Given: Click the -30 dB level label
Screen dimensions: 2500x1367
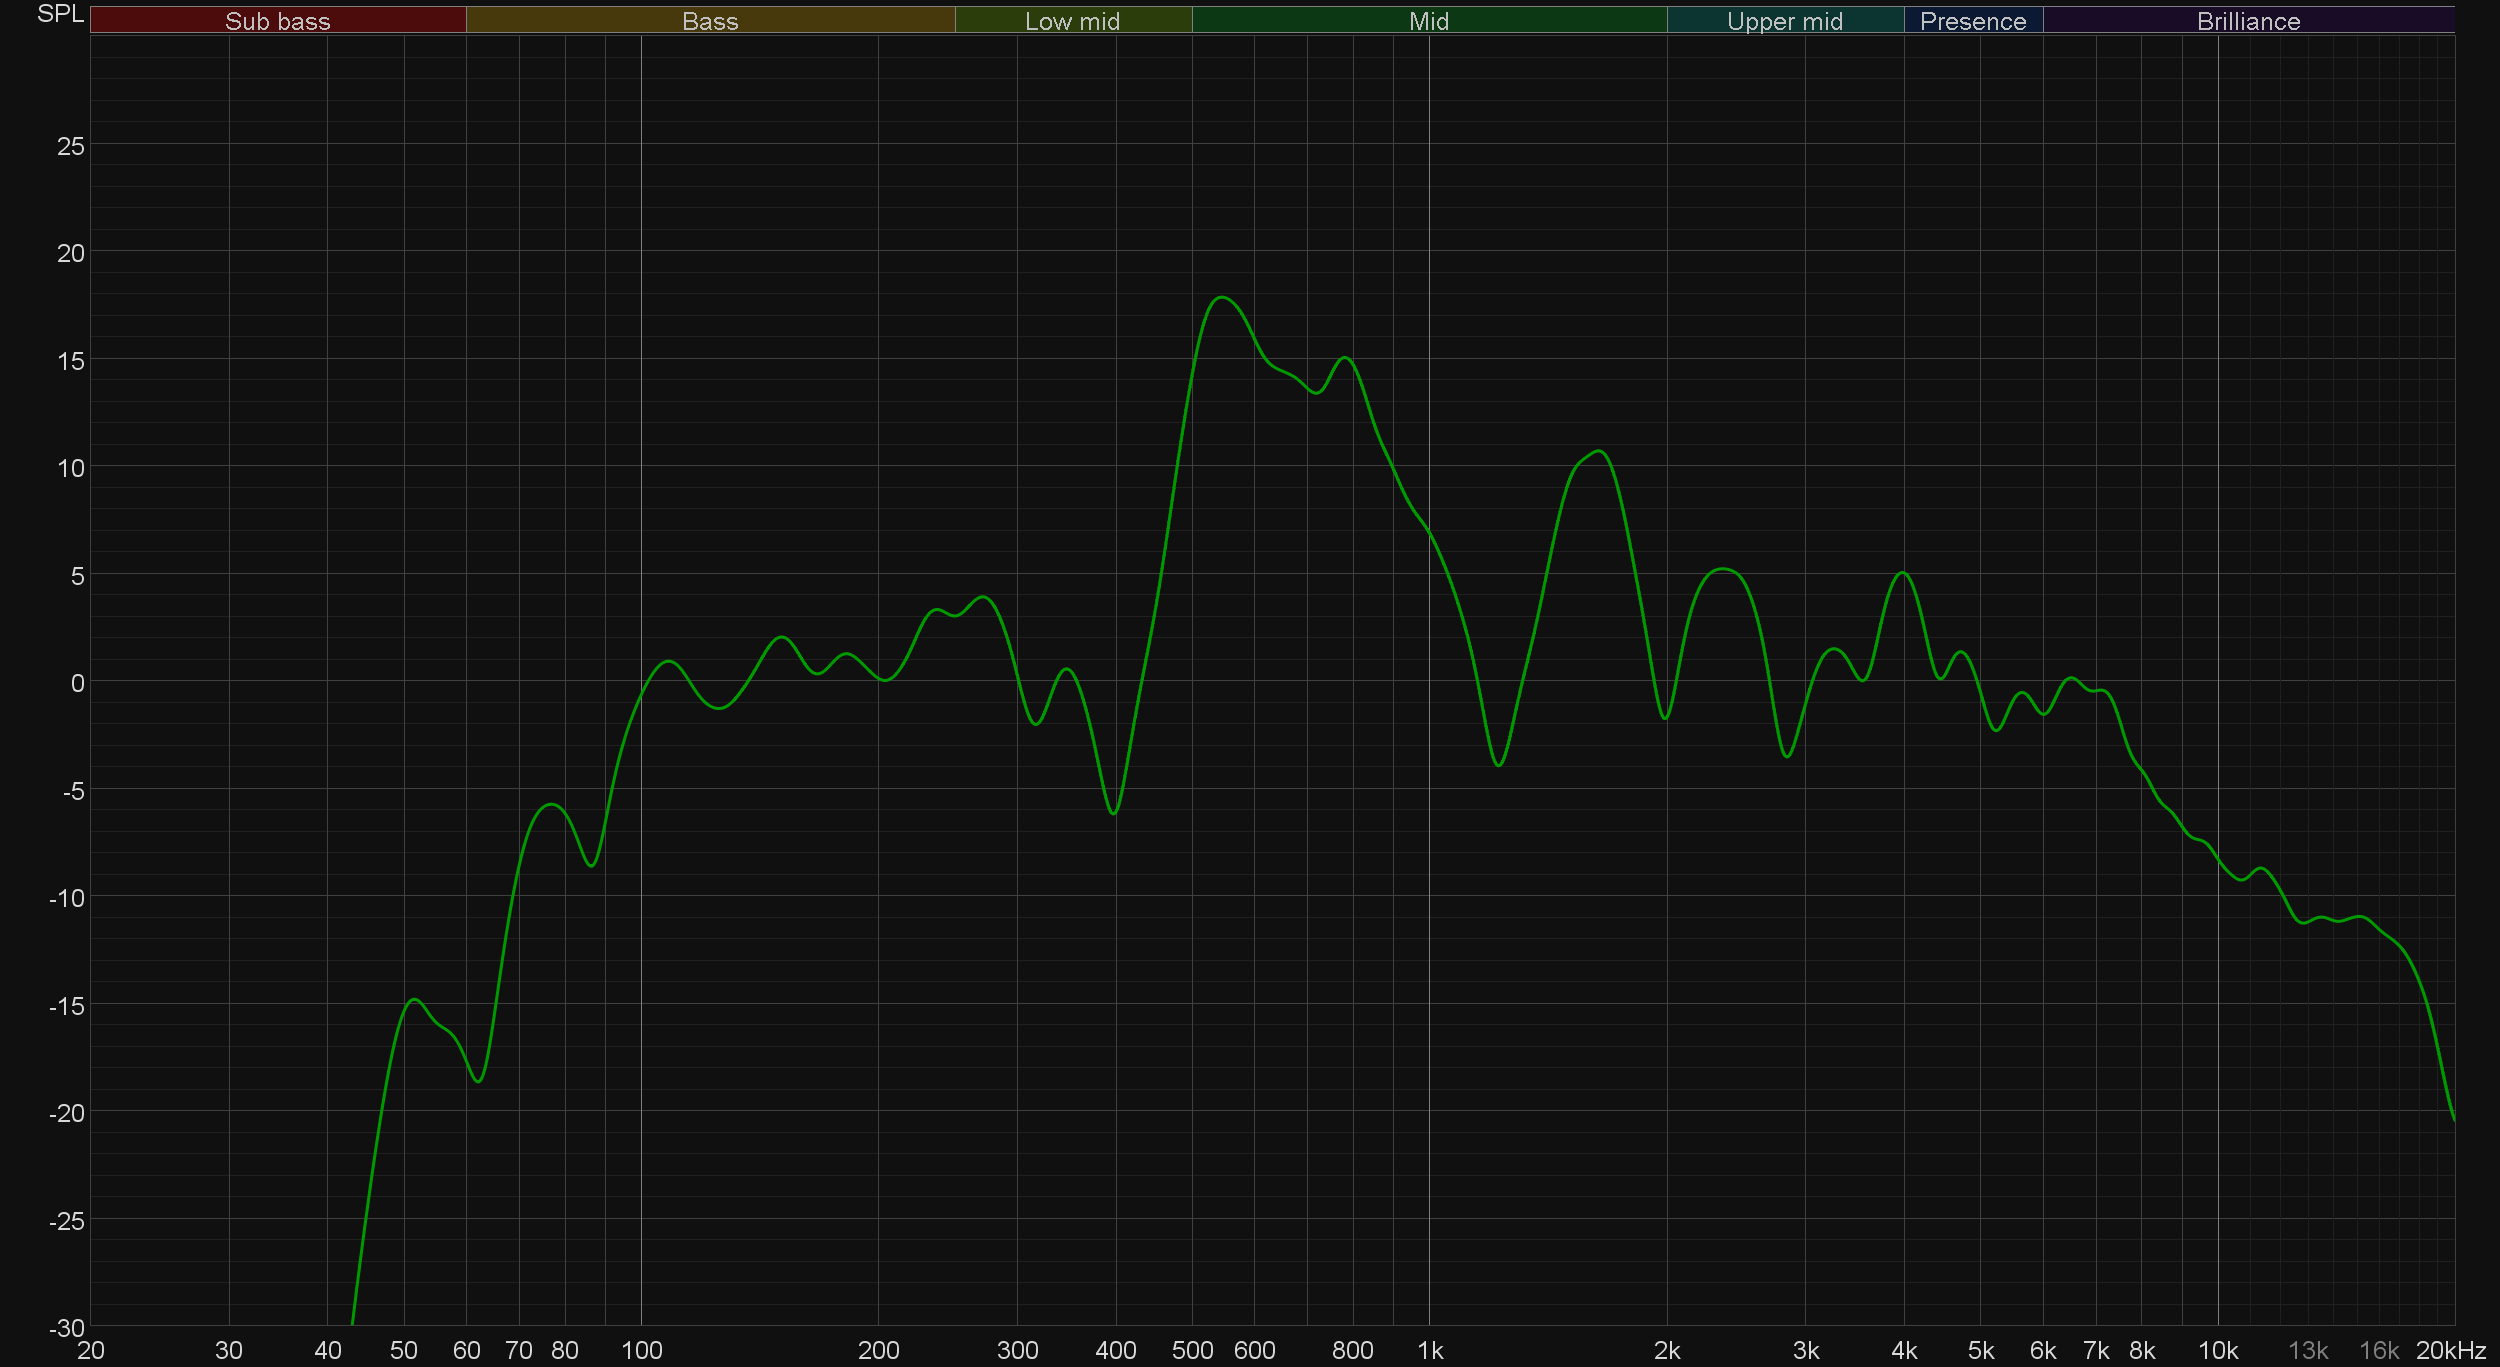Looking at the screenshot, I should click(x=67, y=1328).
